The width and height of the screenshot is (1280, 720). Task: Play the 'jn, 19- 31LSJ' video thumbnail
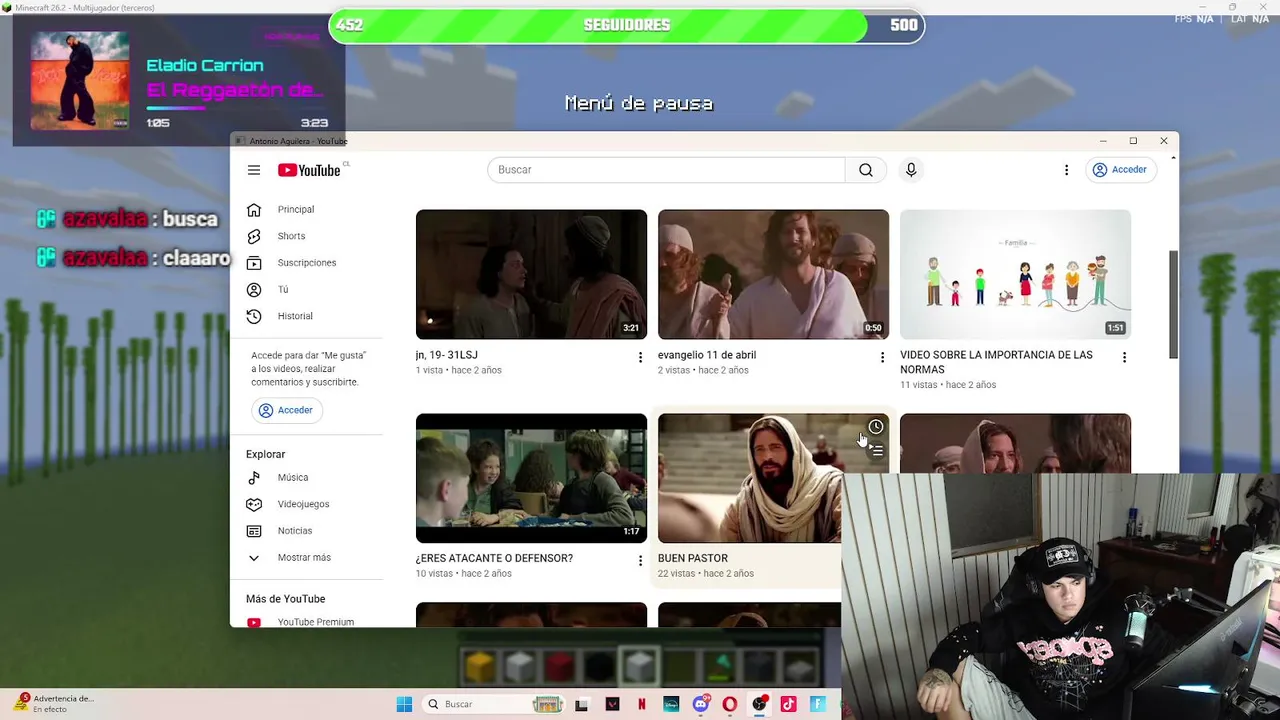[x=531, y=274]
